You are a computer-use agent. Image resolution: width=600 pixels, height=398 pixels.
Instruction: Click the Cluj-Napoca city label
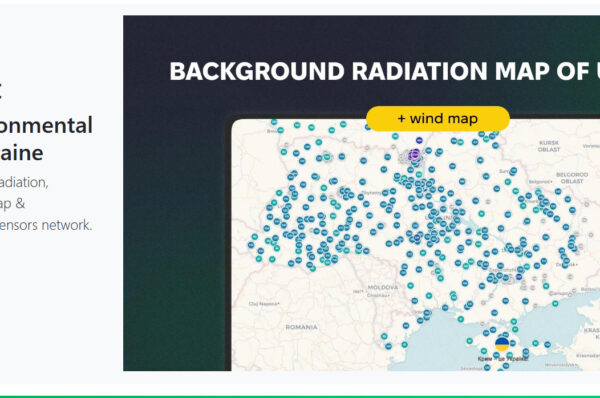(x=264, y=304)
